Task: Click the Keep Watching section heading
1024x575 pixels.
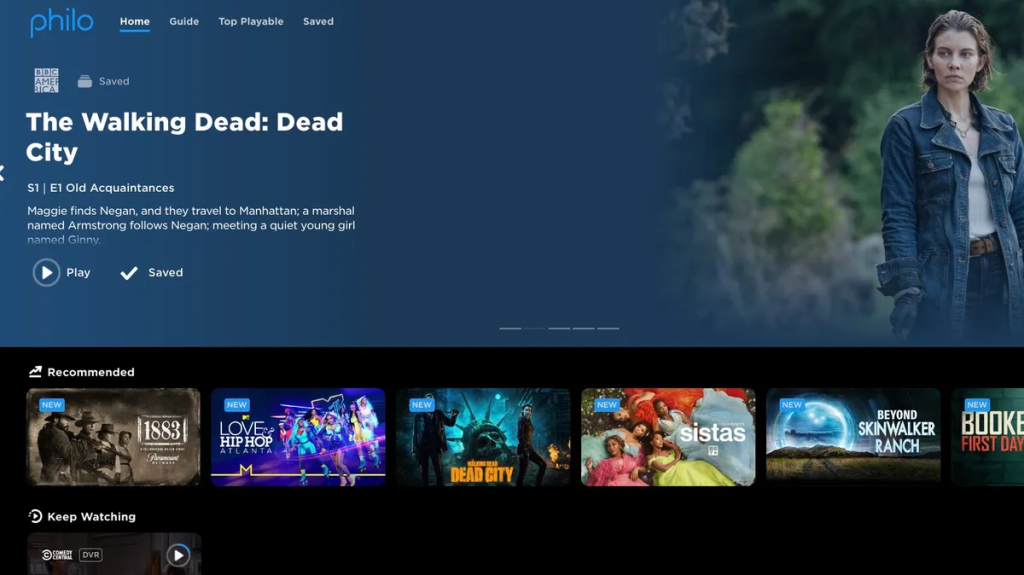Action: (91, 516)
